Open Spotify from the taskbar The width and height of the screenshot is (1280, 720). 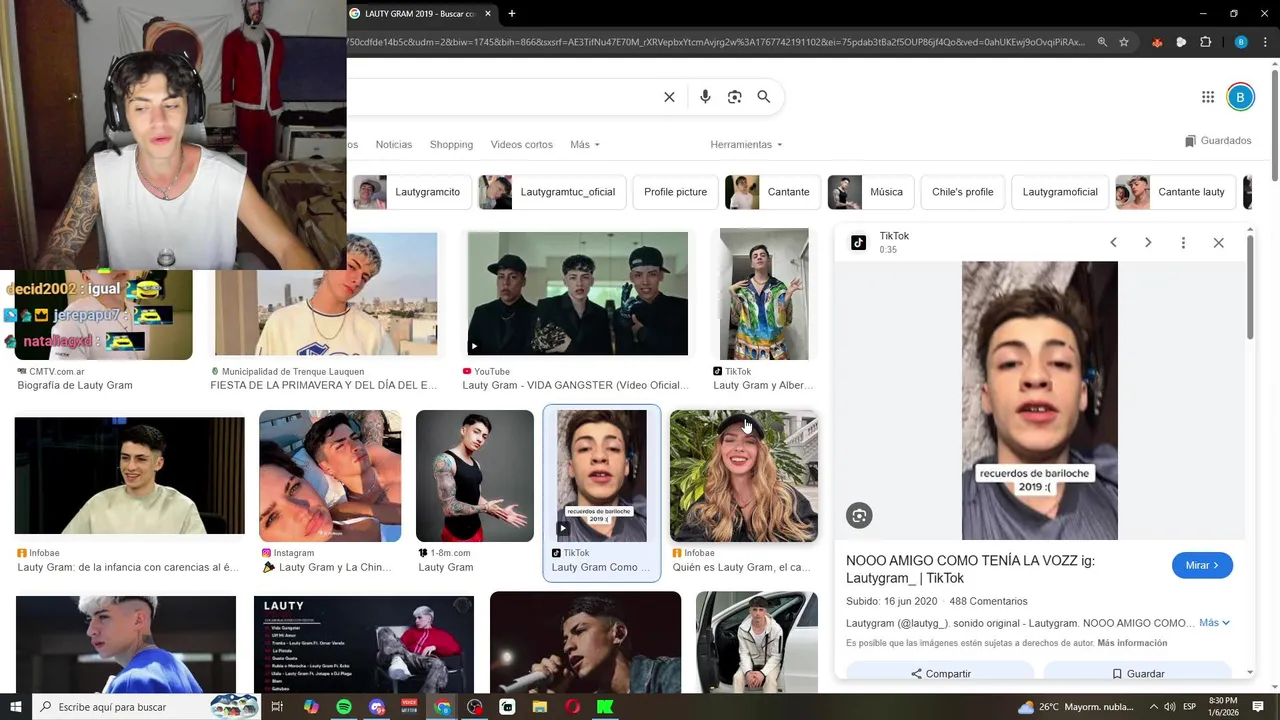344,707
